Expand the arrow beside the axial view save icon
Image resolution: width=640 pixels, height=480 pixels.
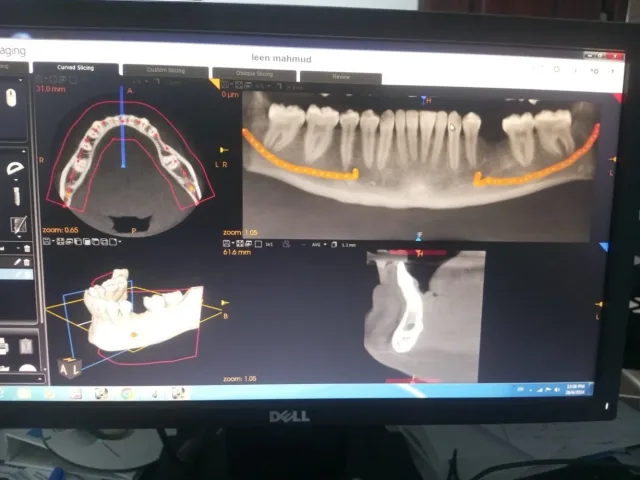[x=53, y=242]
